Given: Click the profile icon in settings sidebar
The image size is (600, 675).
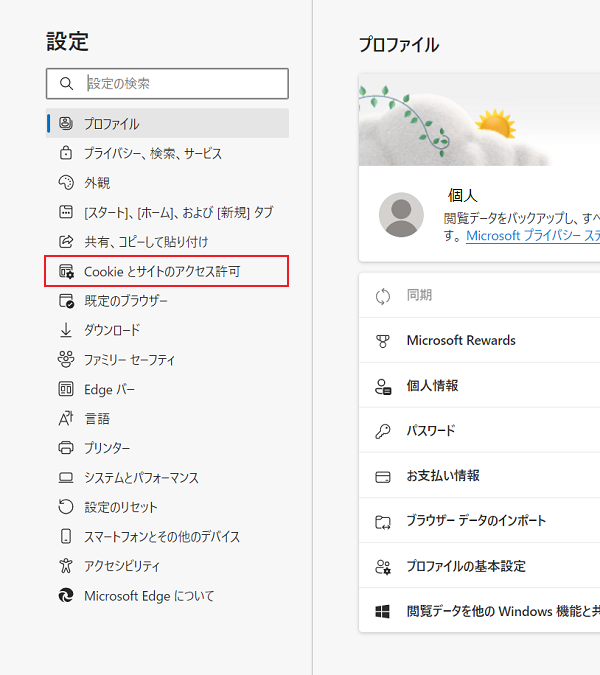Looking at the screenshot, I should [x=67, y=124].
